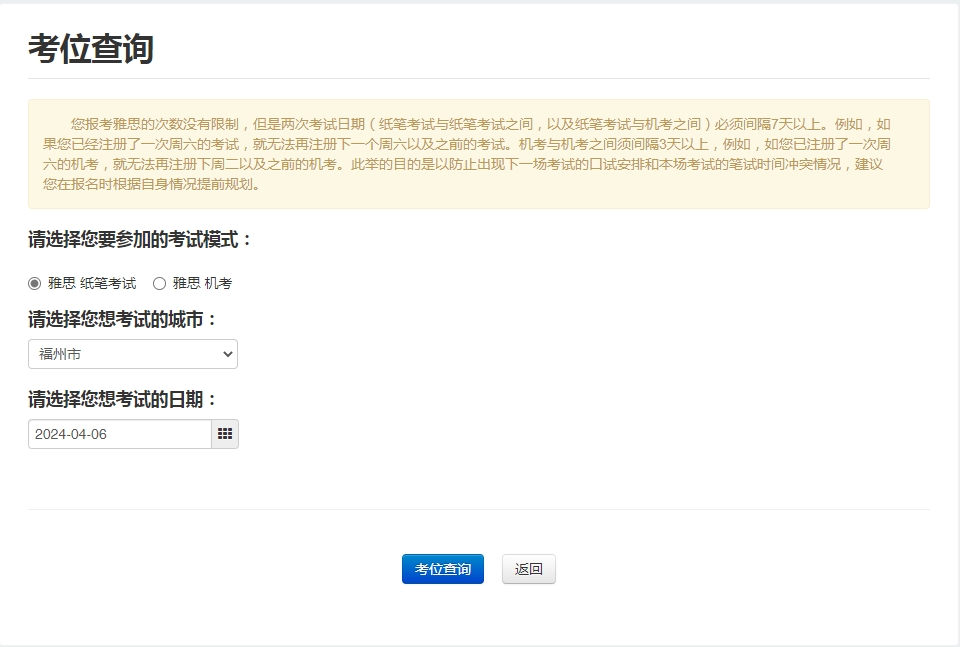The image size is (960, 647).
Task: Choose 雅思 机考 exam mode
Action: (160, 283)
